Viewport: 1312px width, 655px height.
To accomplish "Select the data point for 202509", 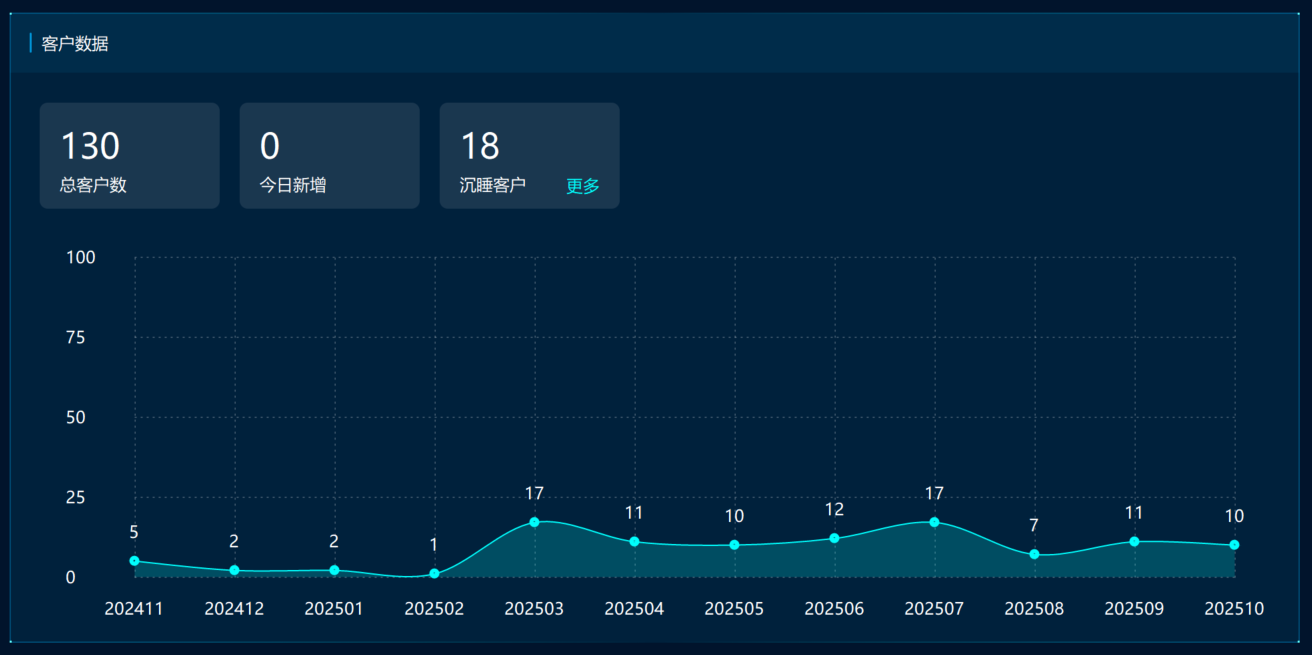I will 1134,542.
